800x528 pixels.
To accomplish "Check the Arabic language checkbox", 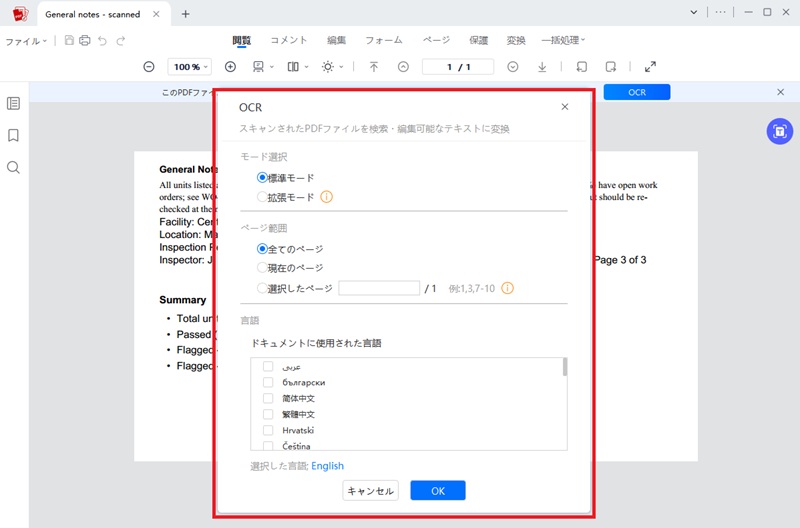I will [x=268, y=366].
